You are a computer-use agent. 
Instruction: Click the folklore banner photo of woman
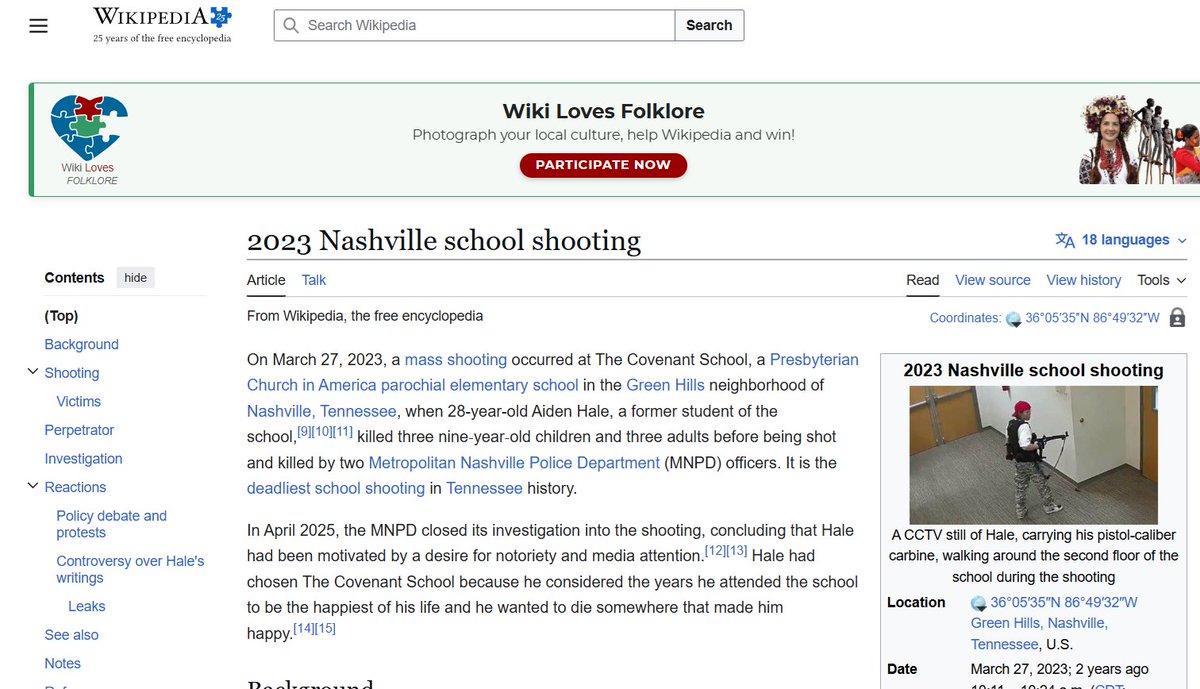[1109, 139]
